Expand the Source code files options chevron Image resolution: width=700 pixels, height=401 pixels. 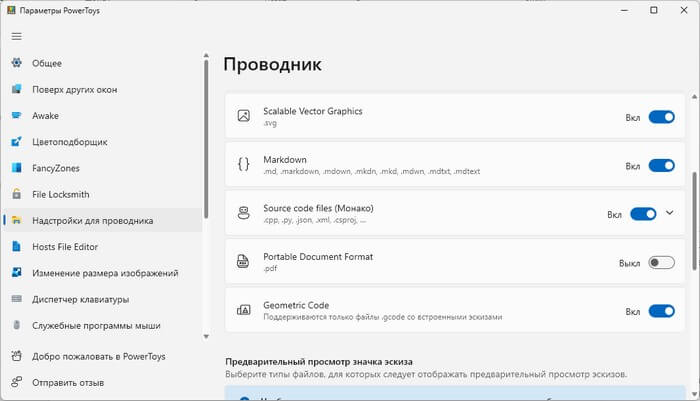670,213
